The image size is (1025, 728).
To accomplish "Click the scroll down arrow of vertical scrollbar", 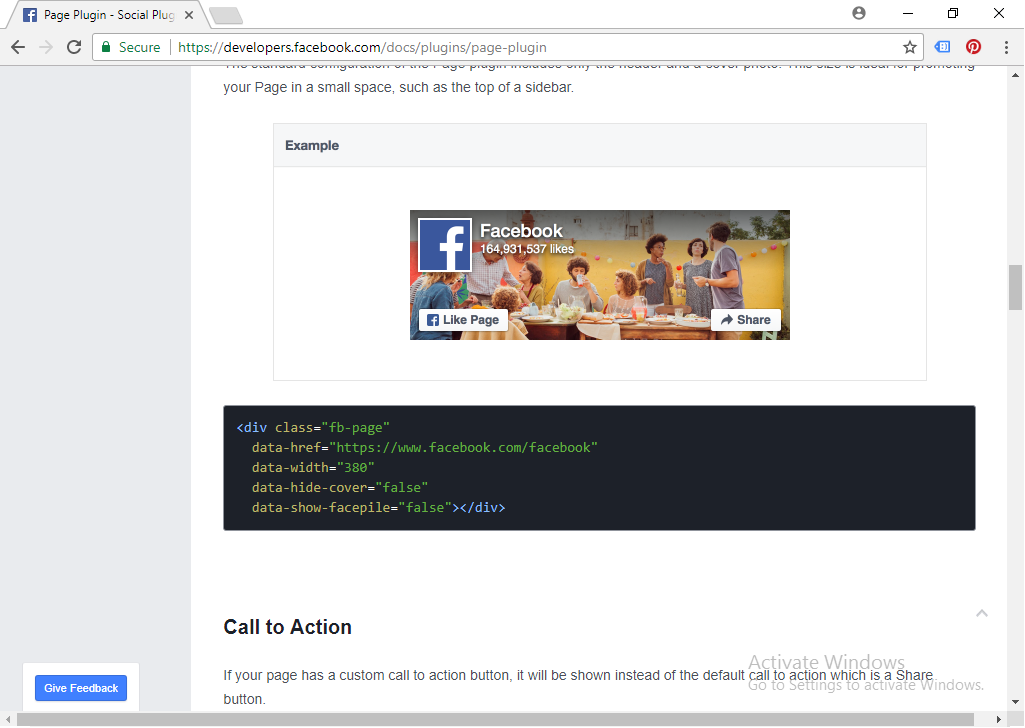I will (1015, 703).
